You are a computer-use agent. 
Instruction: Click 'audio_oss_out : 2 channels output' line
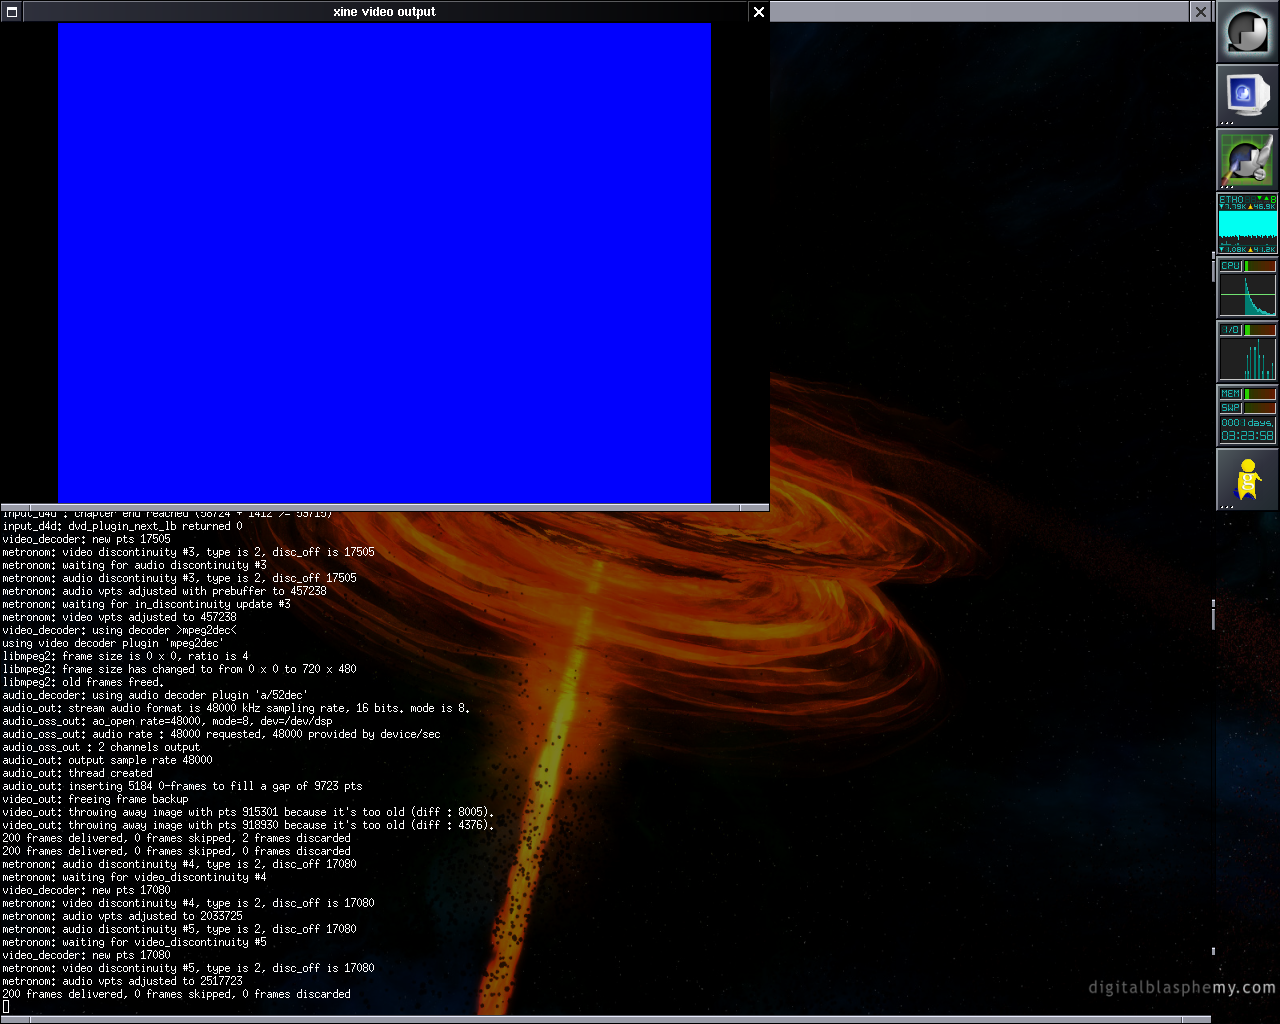[101, 747]
